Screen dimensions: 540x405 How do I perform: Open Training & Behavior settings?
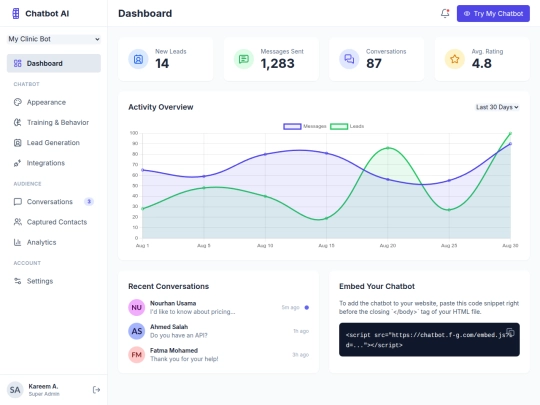[54, 122]
